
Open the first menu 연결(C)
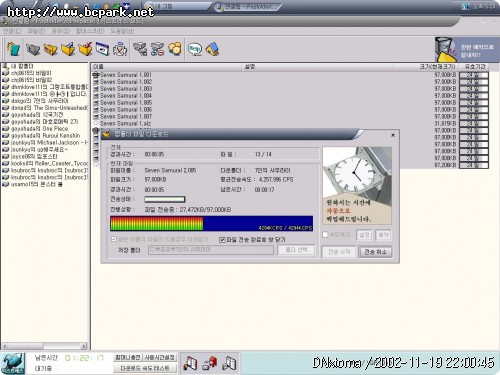click(x=12, y=31)
